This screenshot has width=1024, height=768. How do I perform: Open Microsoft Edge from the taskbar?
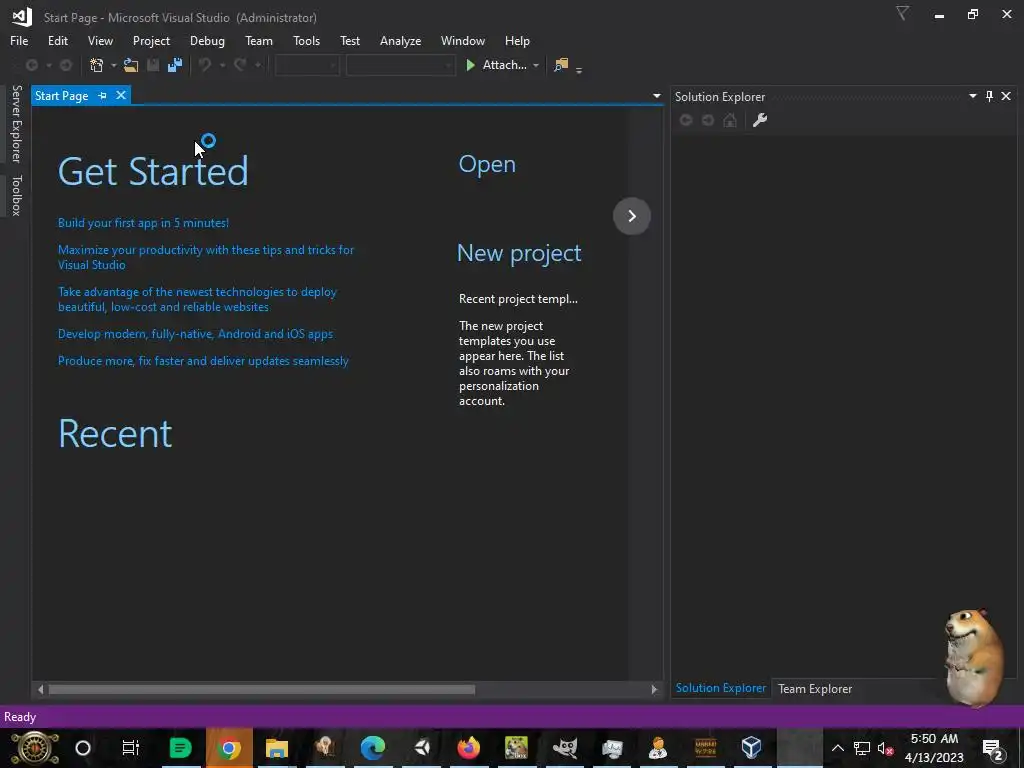(x=373, y=748)
